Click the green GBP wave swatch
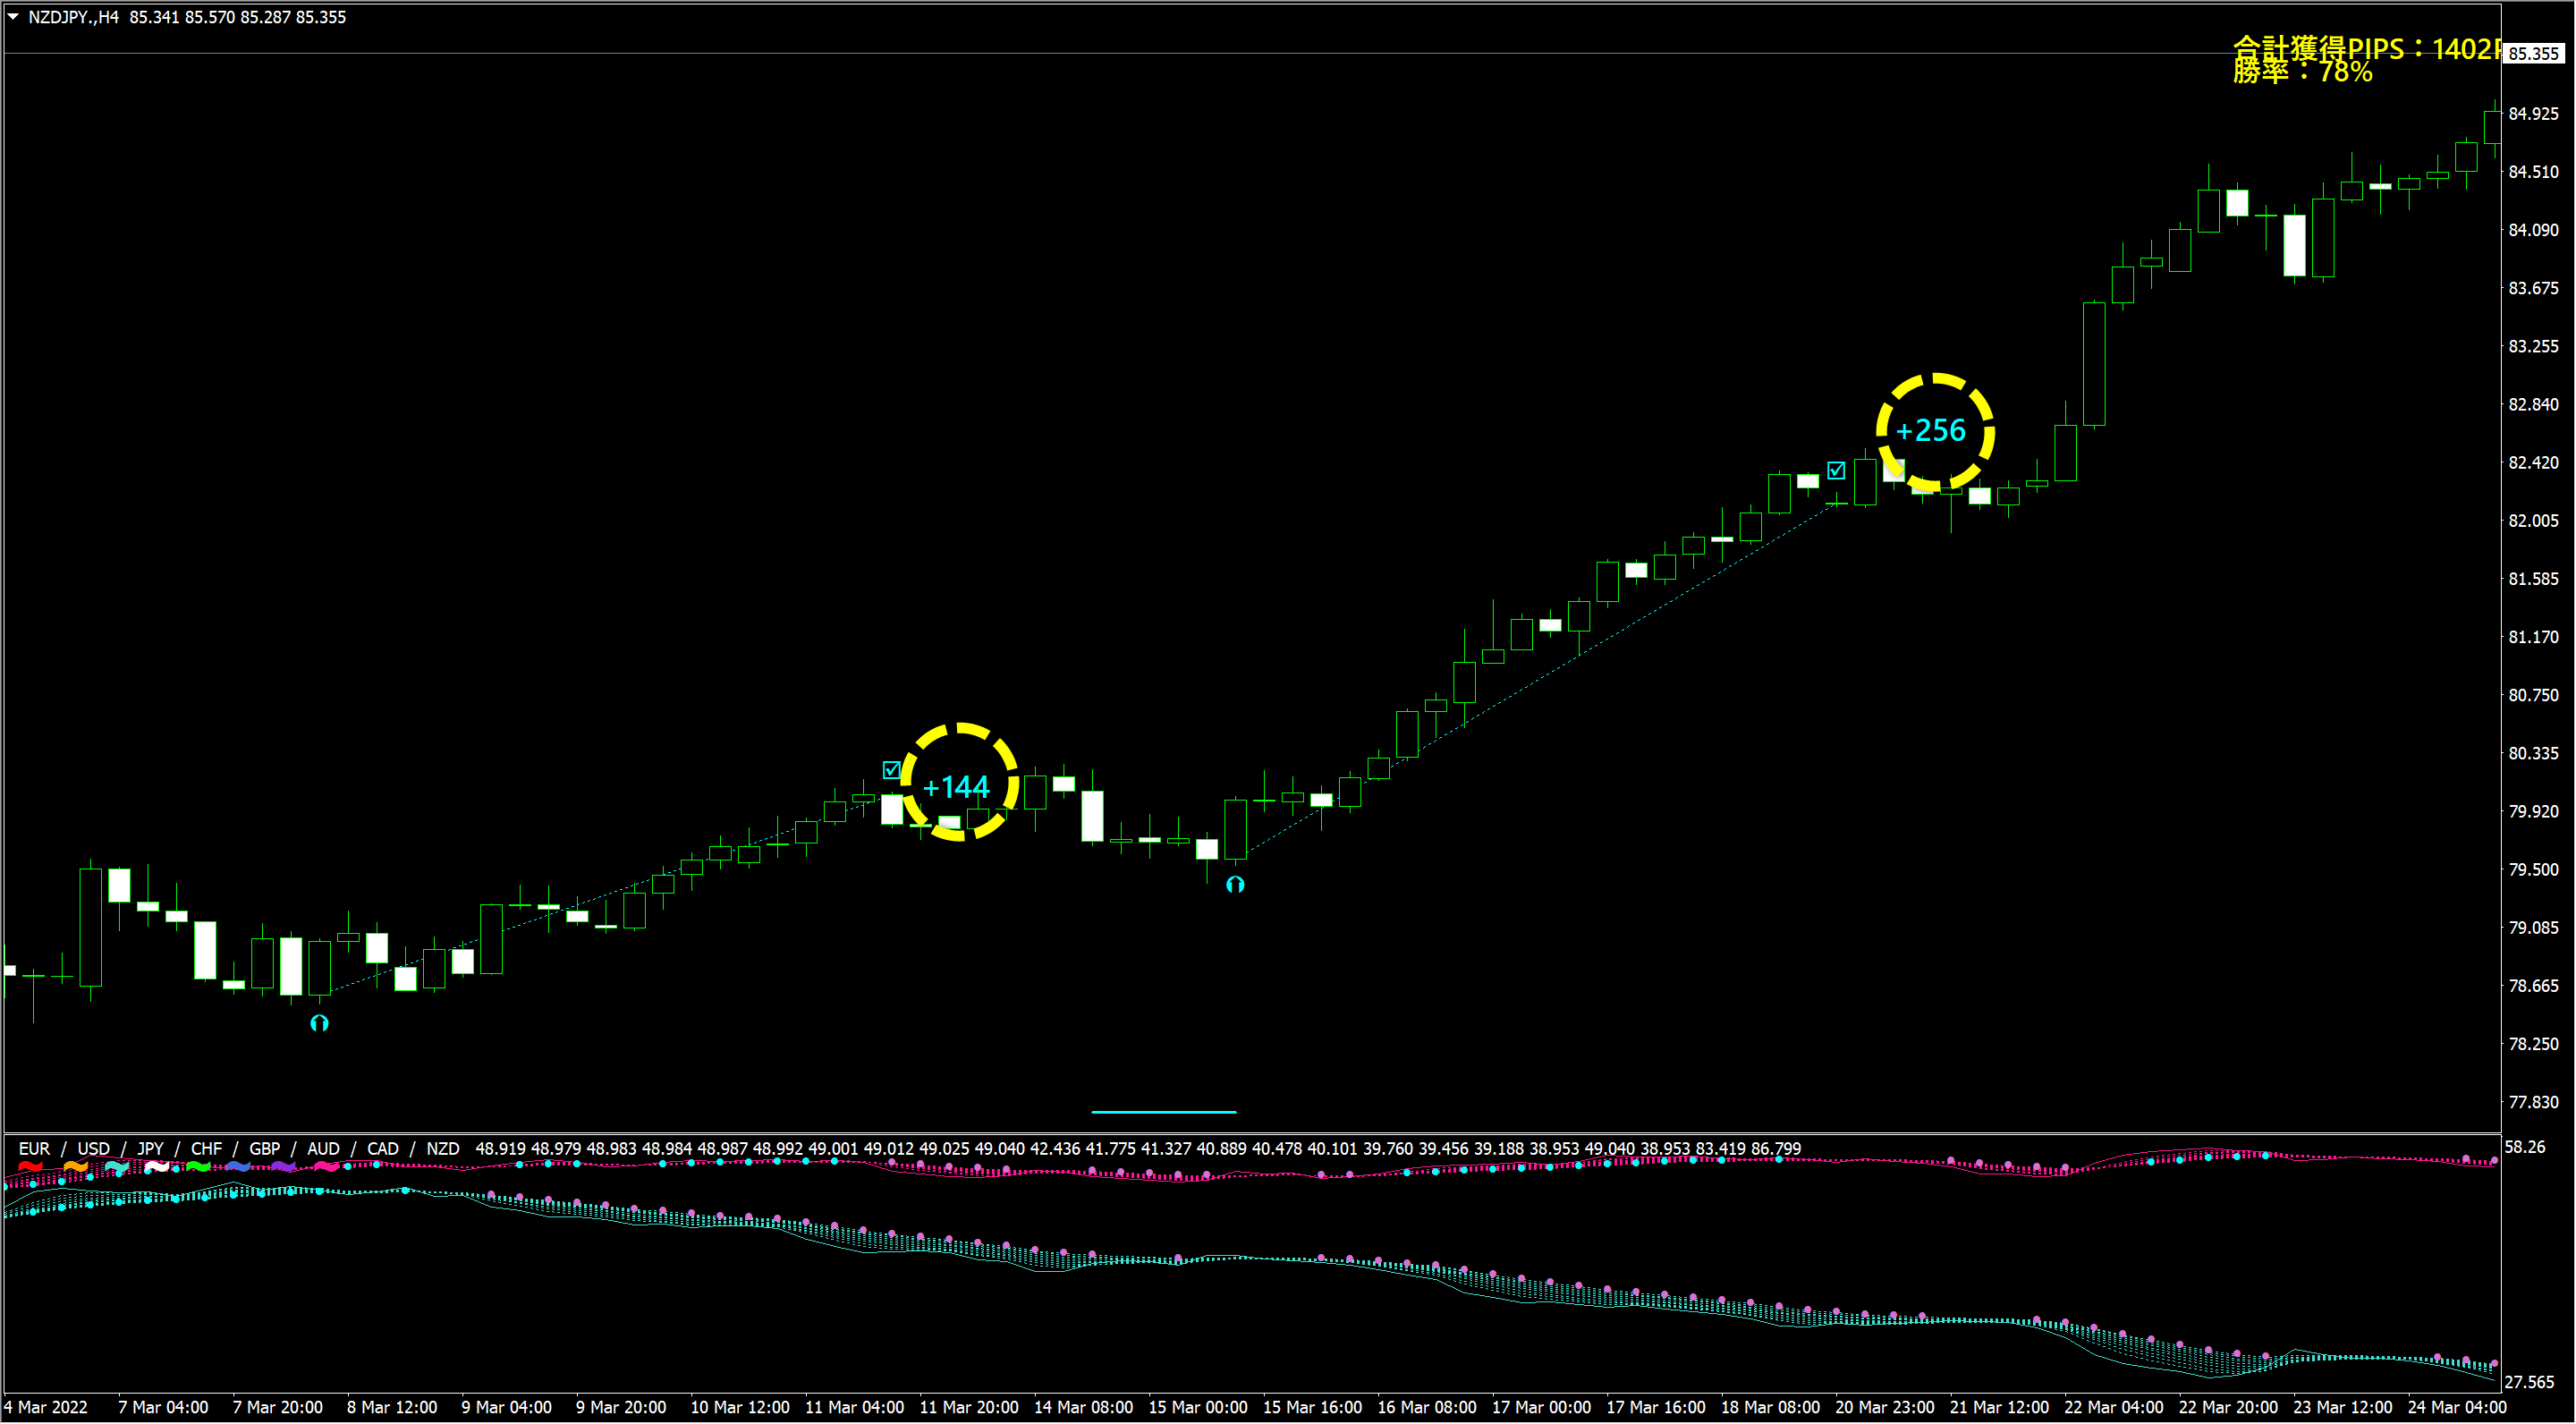The image size is (2576, 1424). 197,1167
